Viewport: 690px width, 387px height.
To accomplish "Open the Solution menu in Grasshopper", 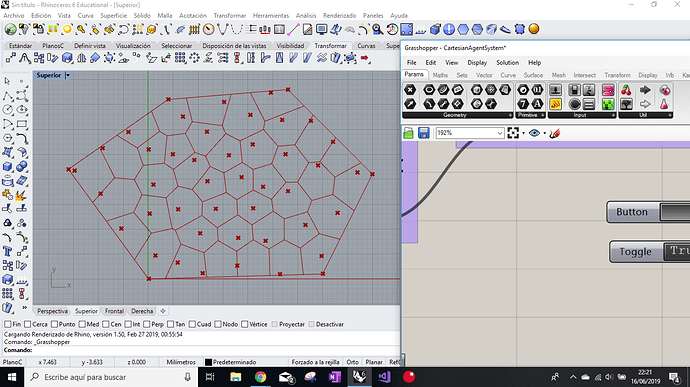I will 507,63.
